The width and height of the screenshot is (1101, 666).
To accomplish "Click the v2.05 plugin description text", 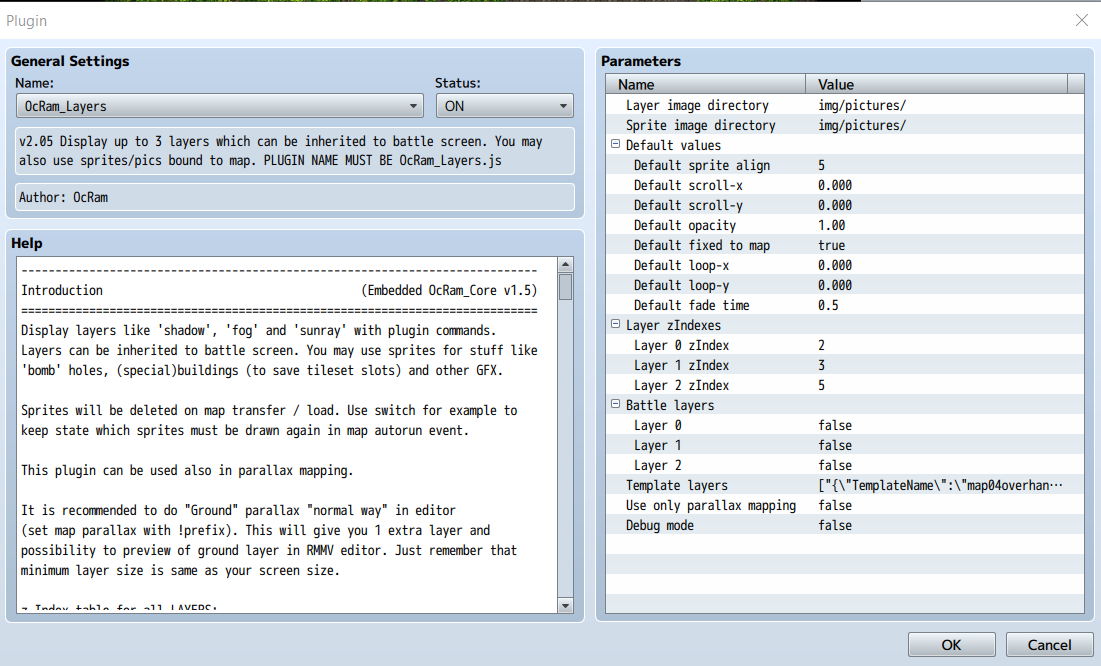I will tap(295, 150).
